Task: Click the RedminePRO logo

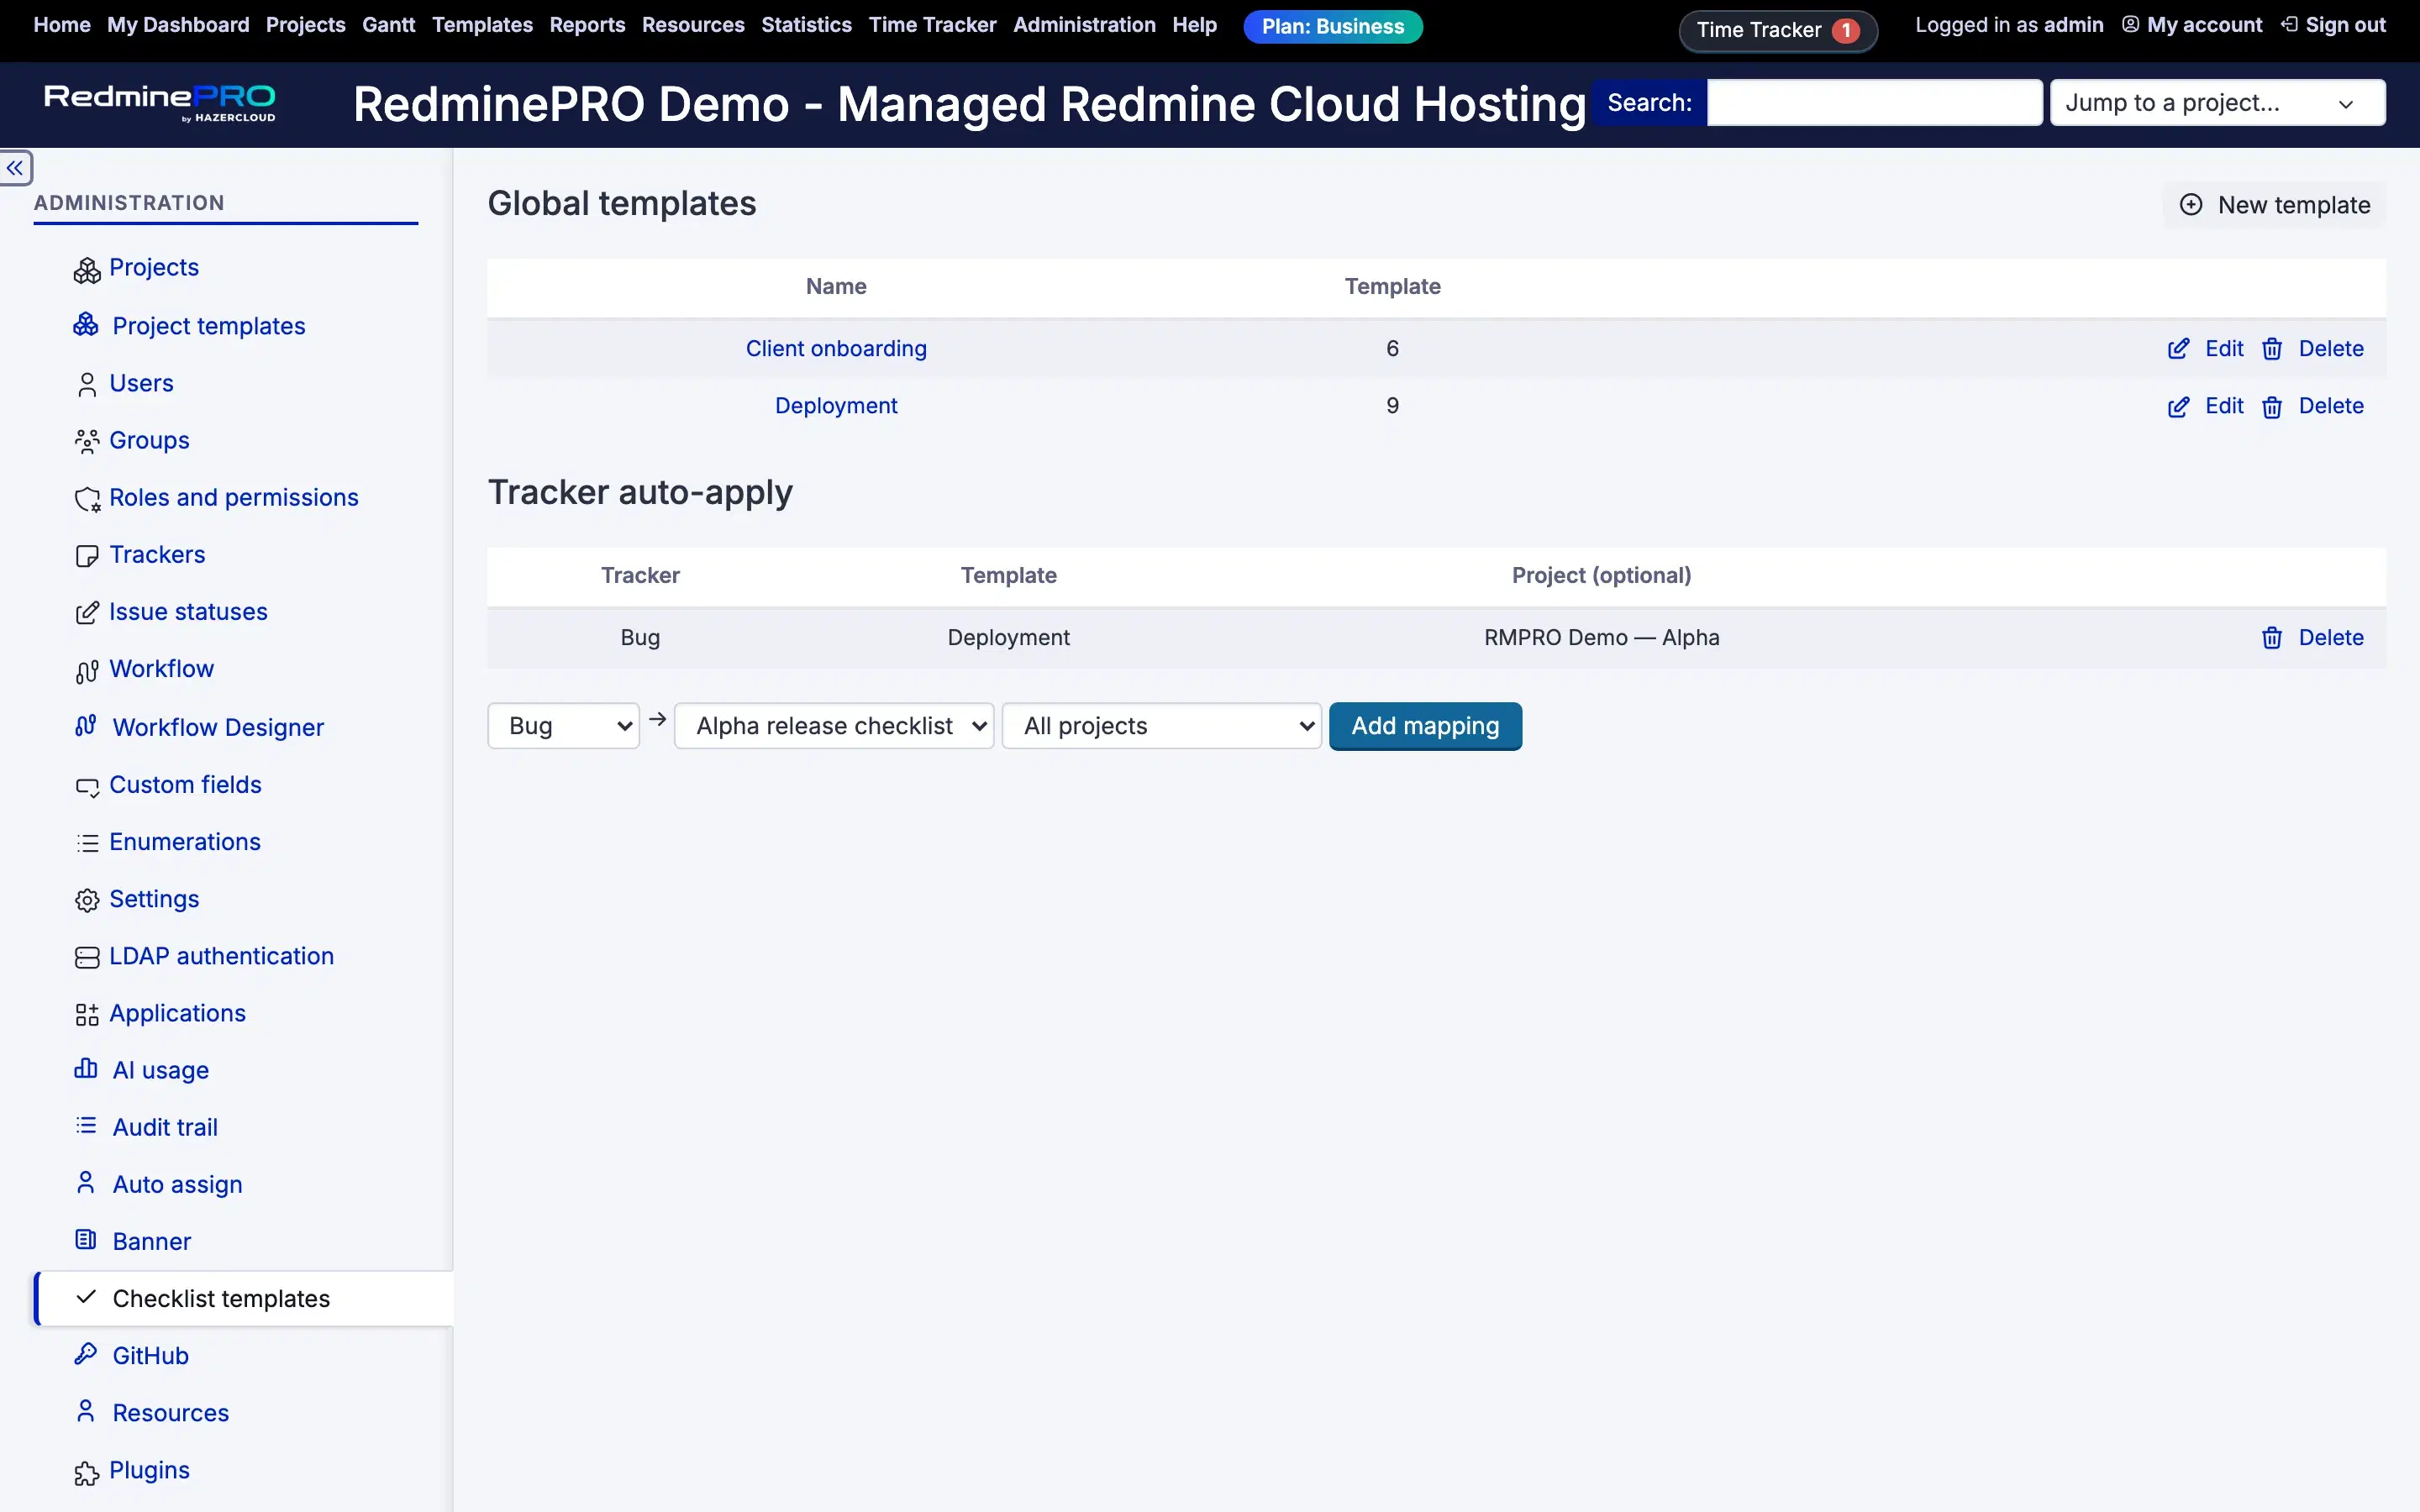Action: click(160, 103)
